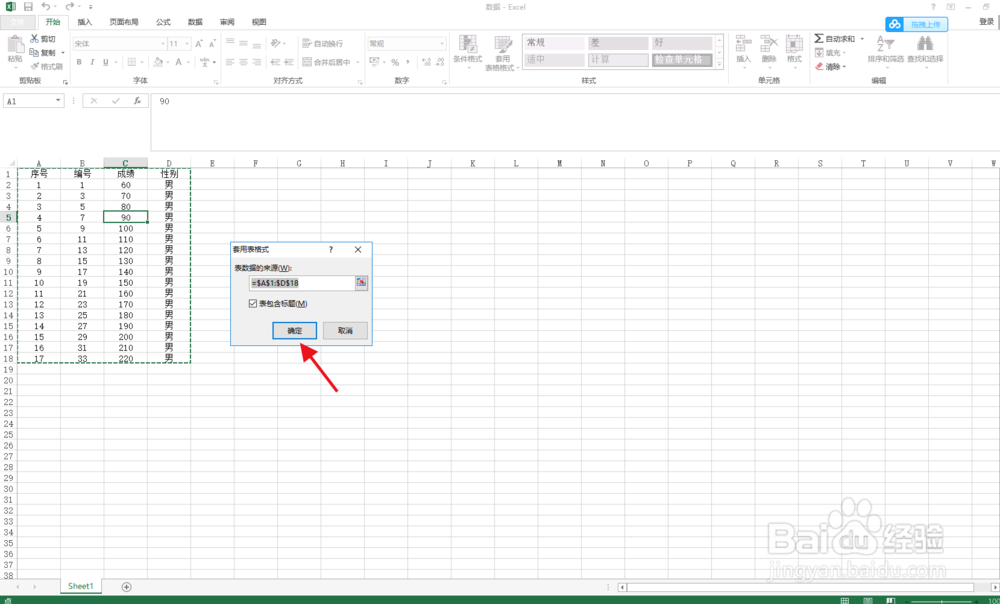Open the 文件 (File) tab

click(17, 22)
